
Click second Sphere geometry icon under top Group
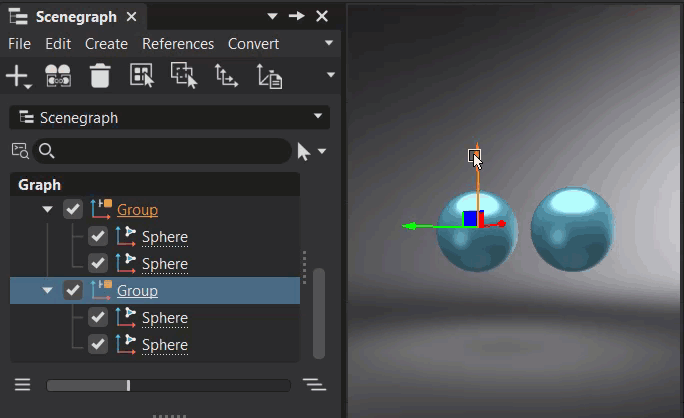[126, 263]
